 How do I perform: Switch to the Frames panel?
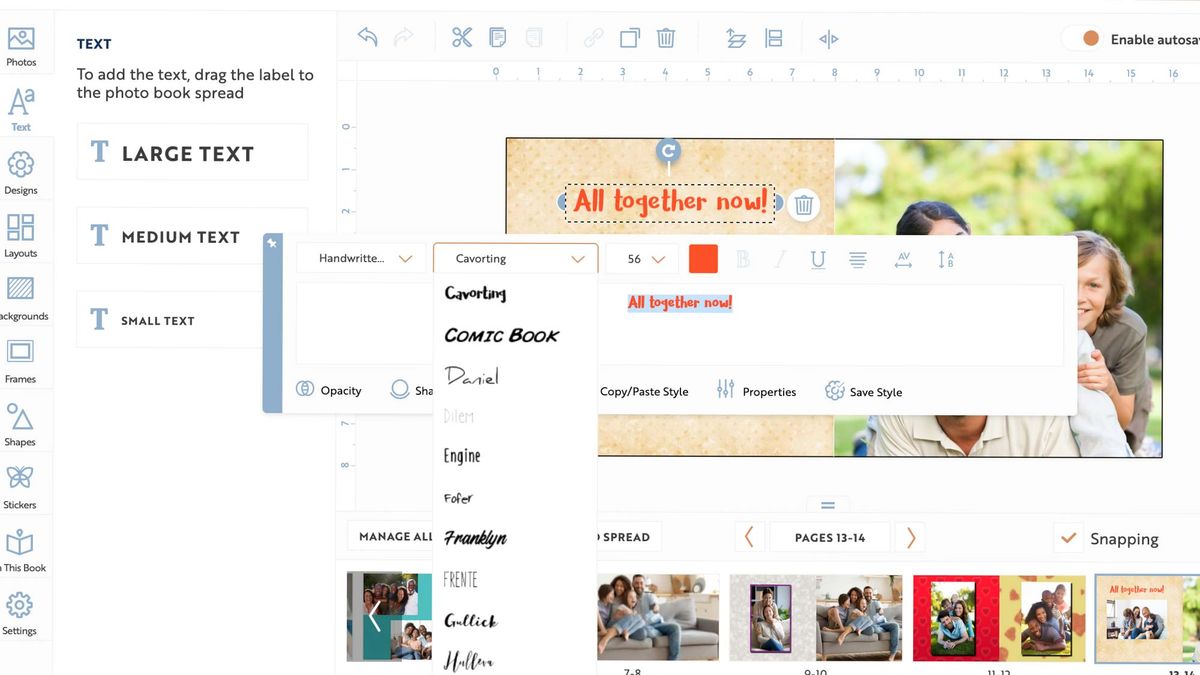[x=21, y=358]
